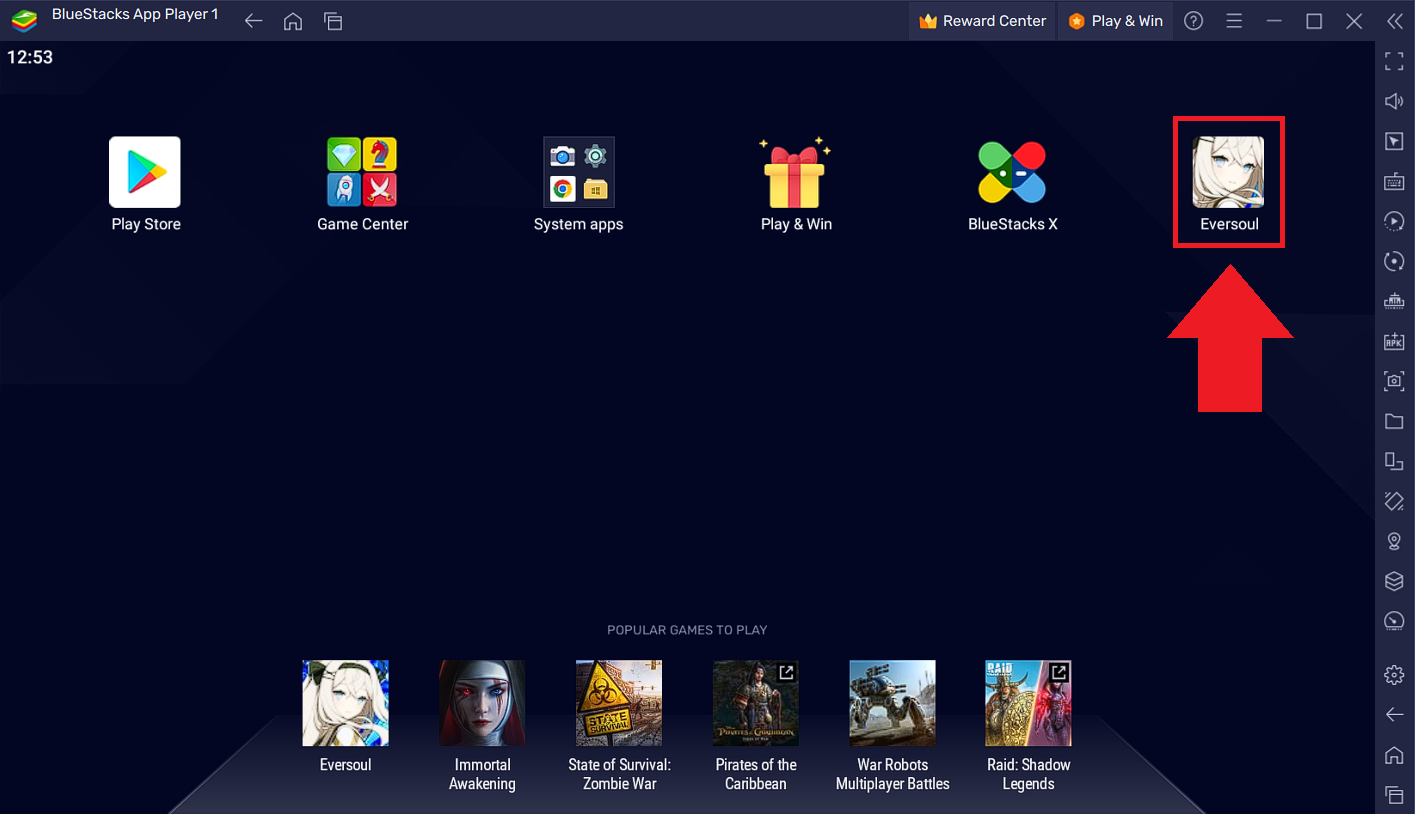Take a screenshot with the camera icon

pos(1394,381)
